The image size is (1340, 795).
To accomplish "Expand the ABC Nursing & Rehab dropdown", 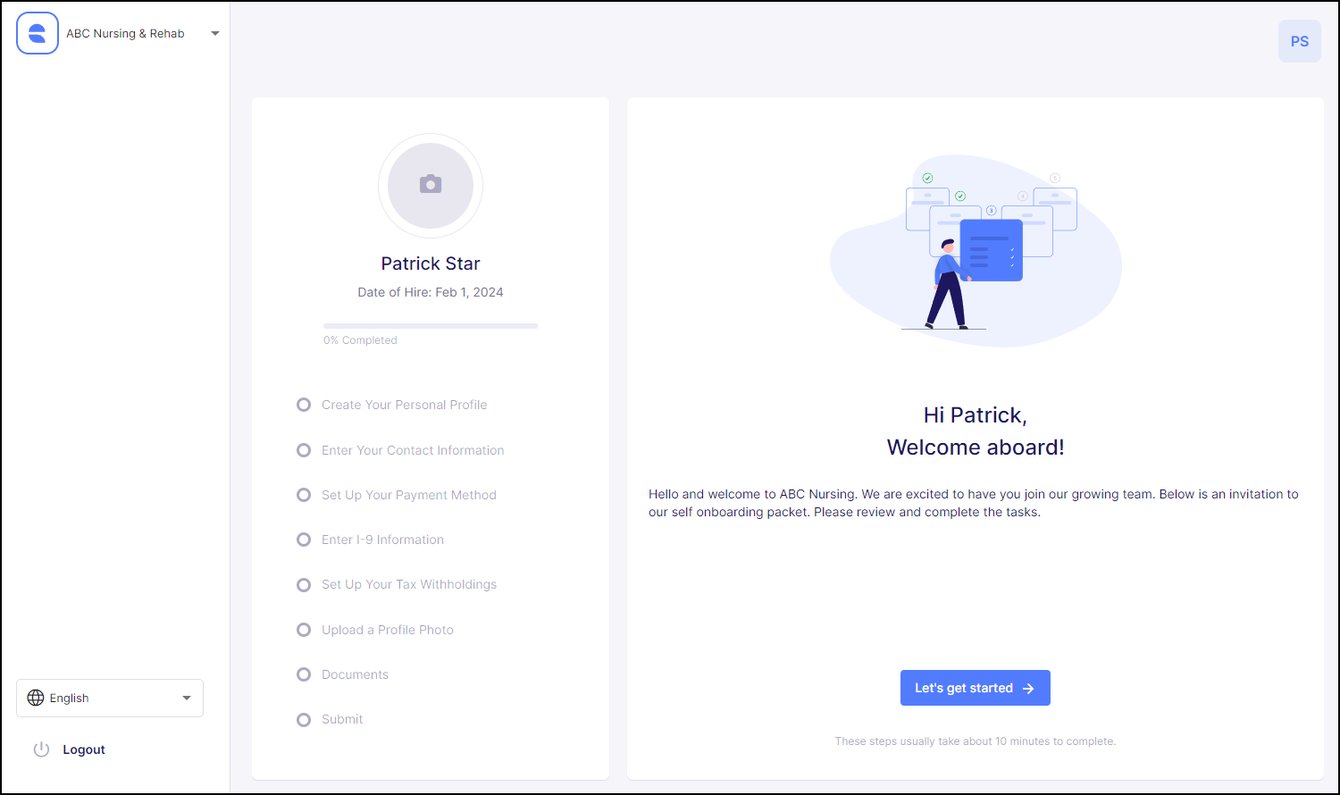I will point(214,33).
